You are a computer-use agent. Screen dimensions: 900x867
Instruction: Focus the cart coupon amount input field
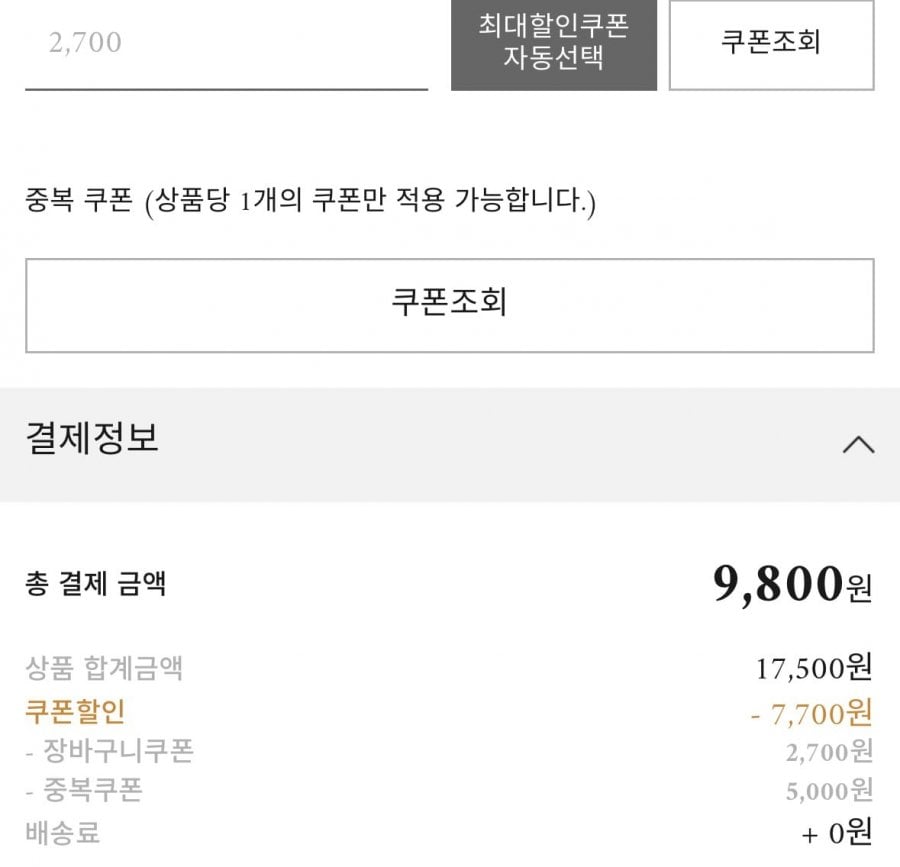226,45
